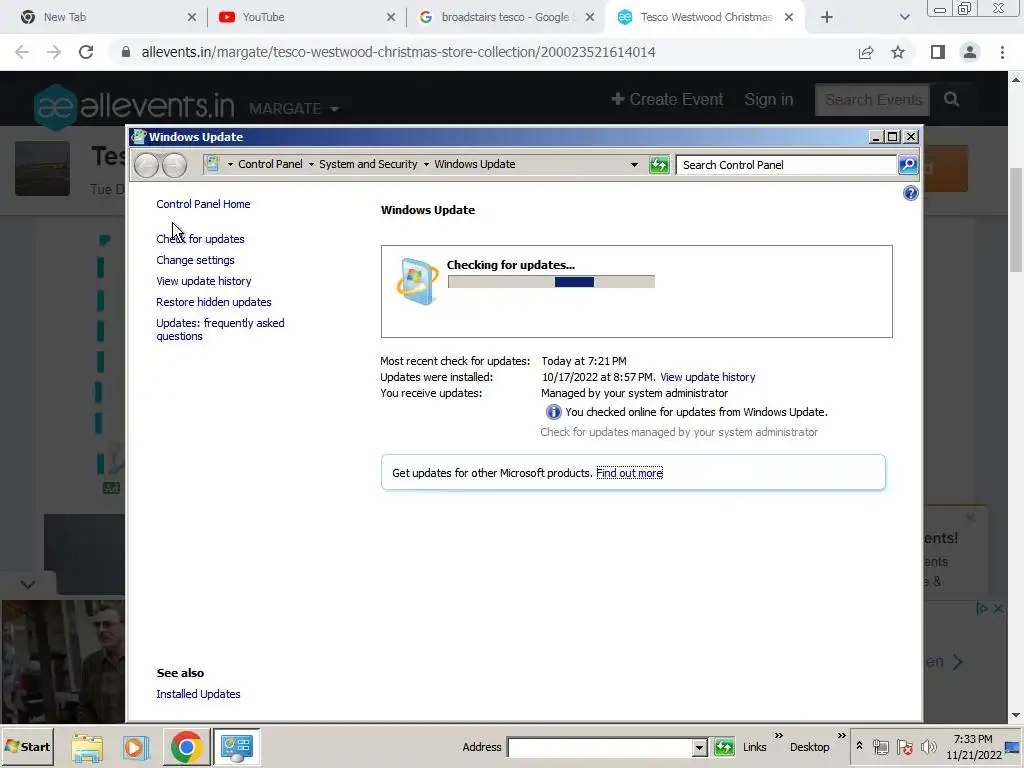Click the site lock icon in the Chrome address bar
Image resolution: width=1024 pixels, height=768 pixels.
pos(126,52)
